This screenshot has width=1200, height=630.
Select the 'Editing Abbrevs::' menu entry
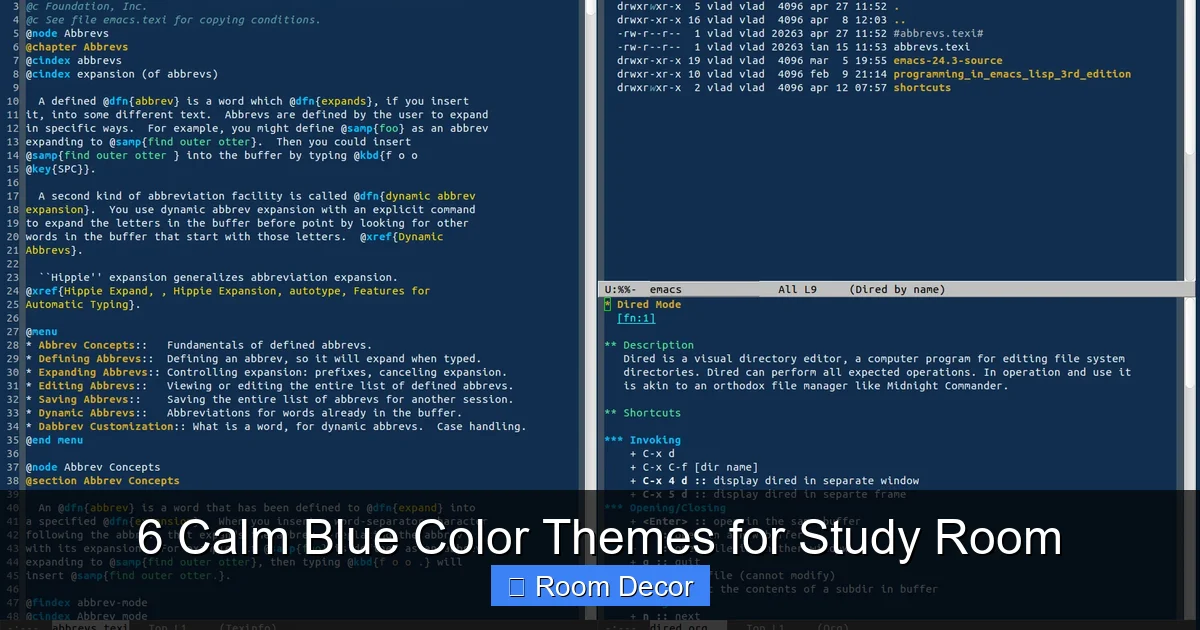click(94, 386)
